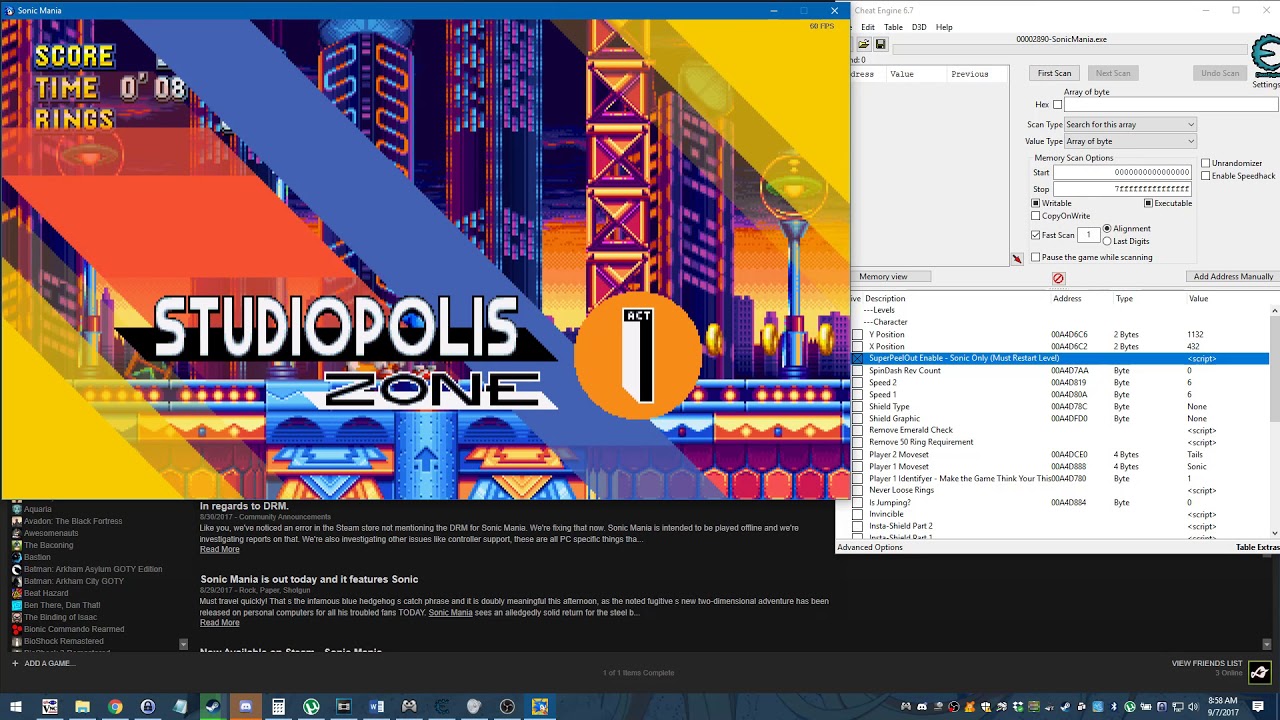Select Avadon: The Black Fortress in Steam library
The height and width of the screenshot is (720, 1280).
tap(73, 521)
